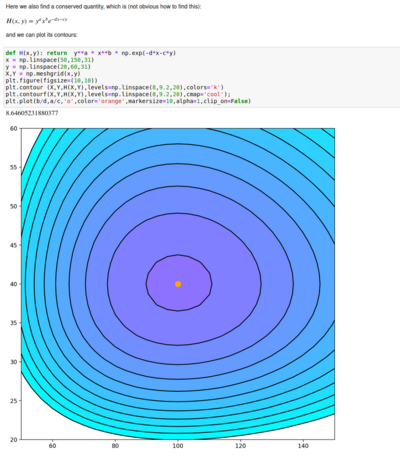Click the y = np.linspace(20,60,31) line
Viewport: 400px width, 456px height.
pyautogui.click(x=48, y=67)
